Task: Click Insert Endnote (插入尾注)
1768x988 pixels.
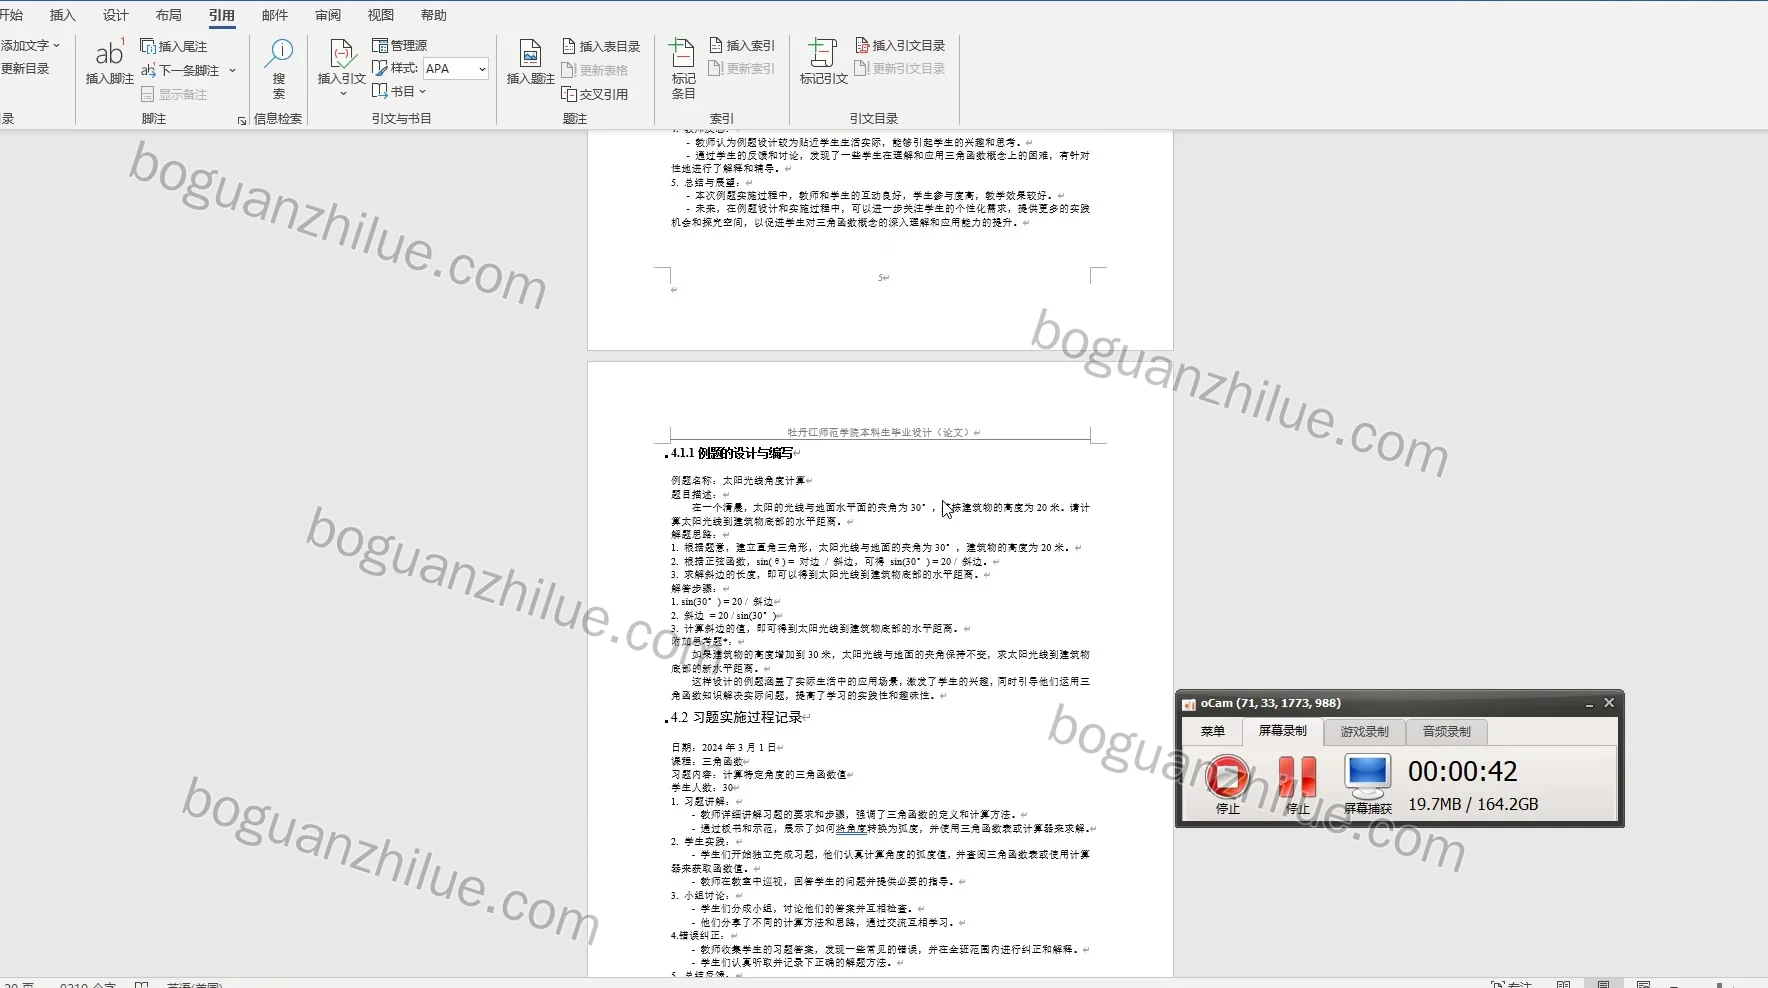Action: [x=174, y=46]
